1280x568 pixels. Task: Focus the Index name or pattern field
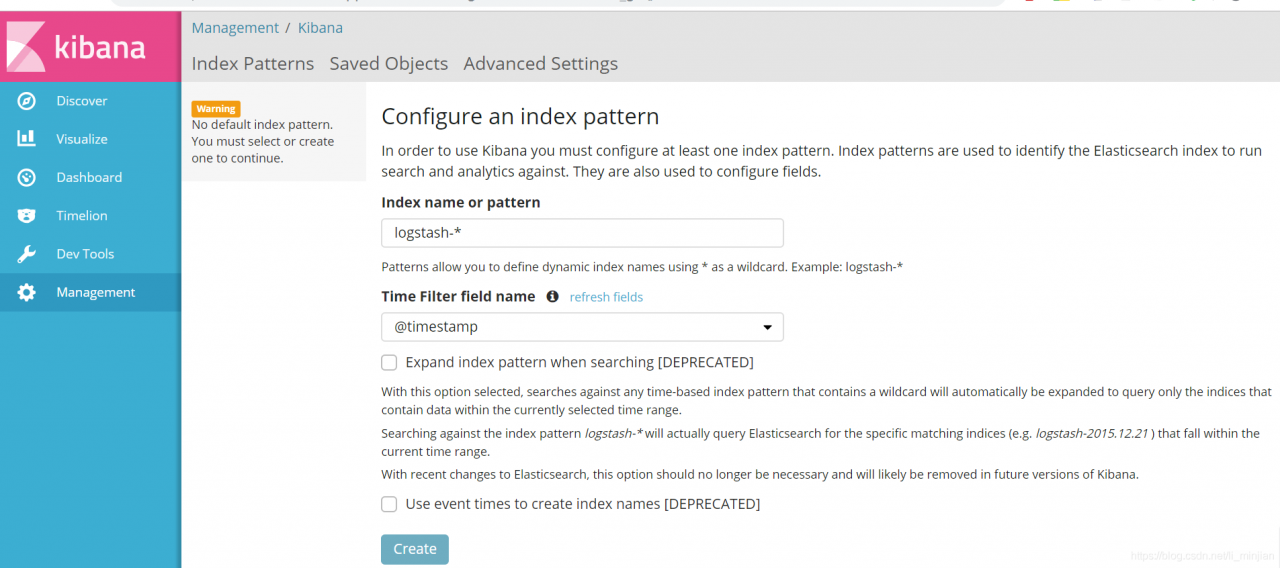582,233
